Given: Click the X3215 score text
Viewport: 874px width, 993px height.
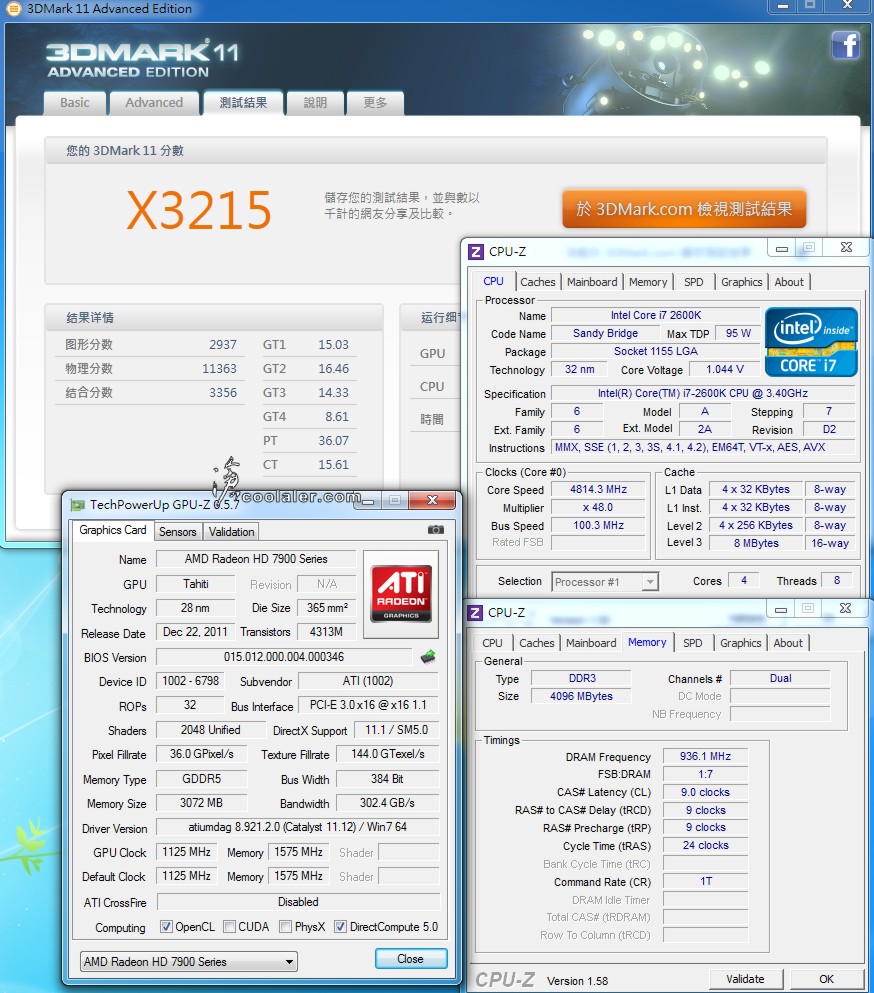Looking at the screenshot, I should 199,210.
